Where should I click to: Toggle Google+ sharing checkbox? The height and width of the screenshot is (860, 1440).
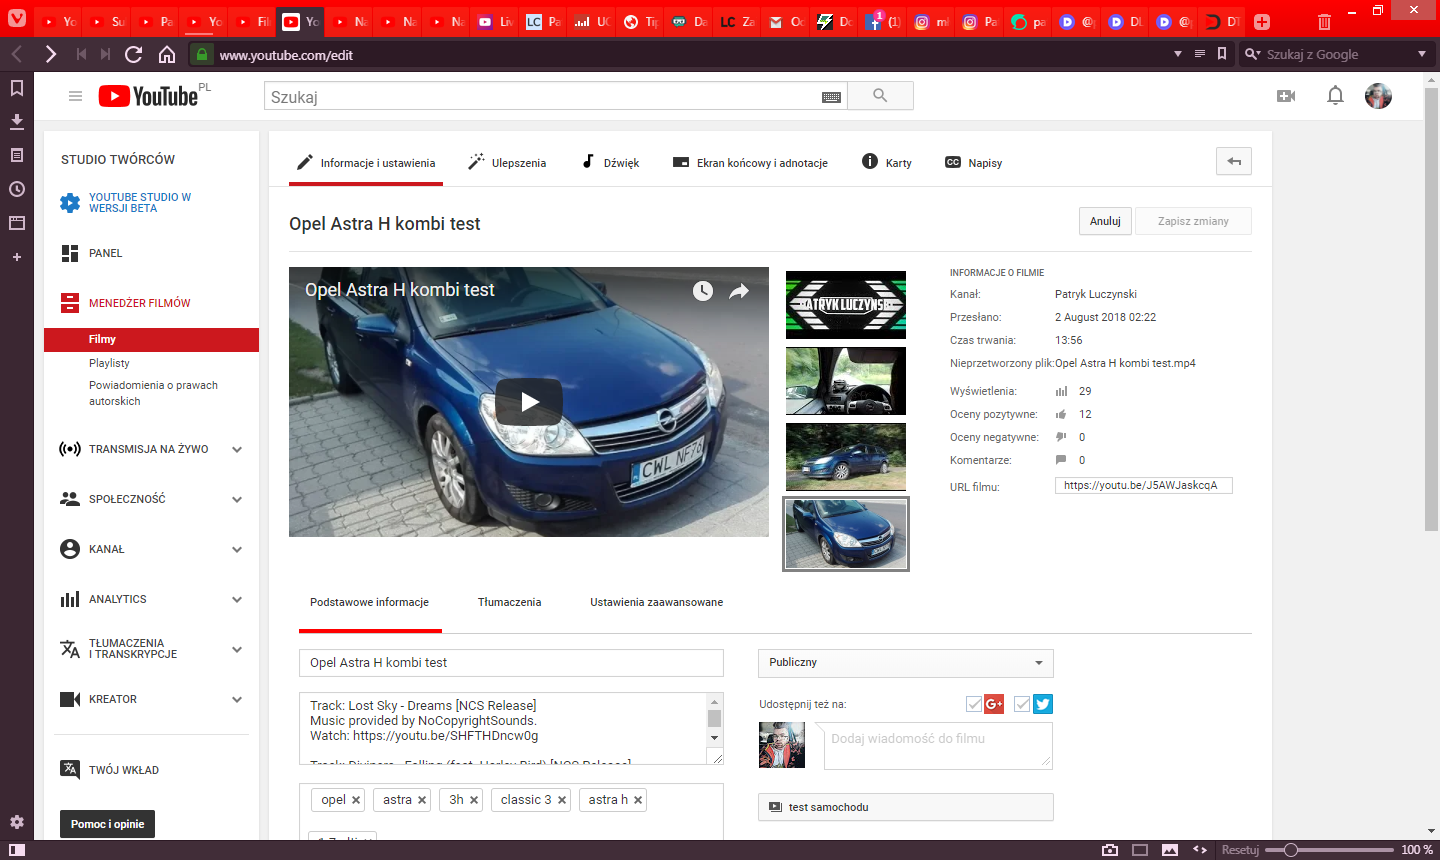pos(974,704)
